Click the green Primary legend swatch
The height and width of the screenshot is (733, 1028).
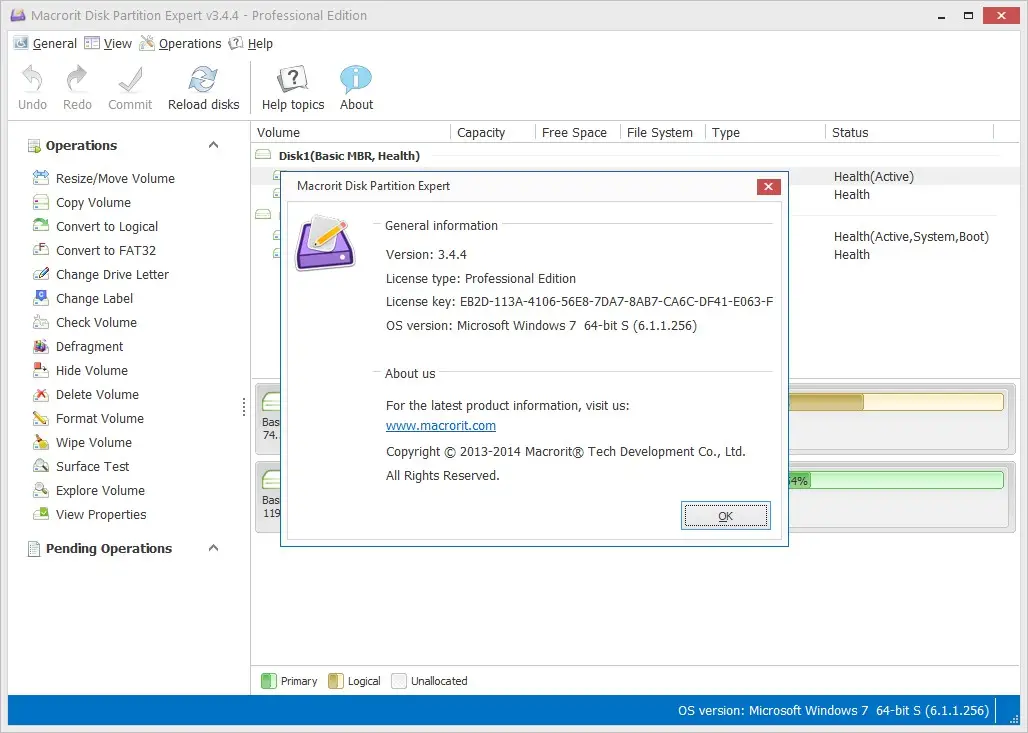point(268,681)
